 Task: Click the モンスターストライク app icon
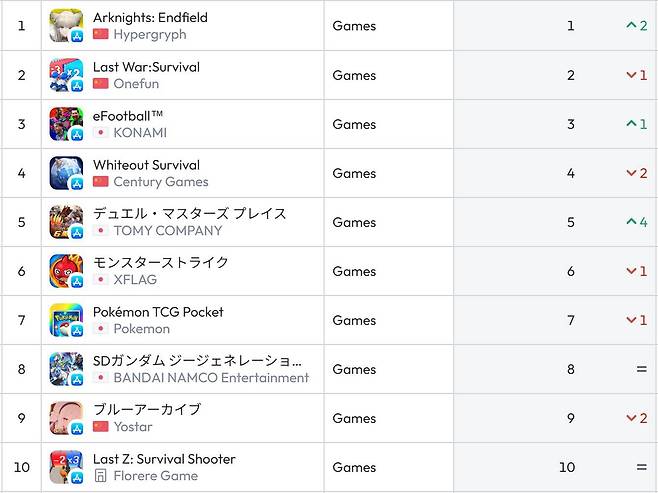click(66, 271)
